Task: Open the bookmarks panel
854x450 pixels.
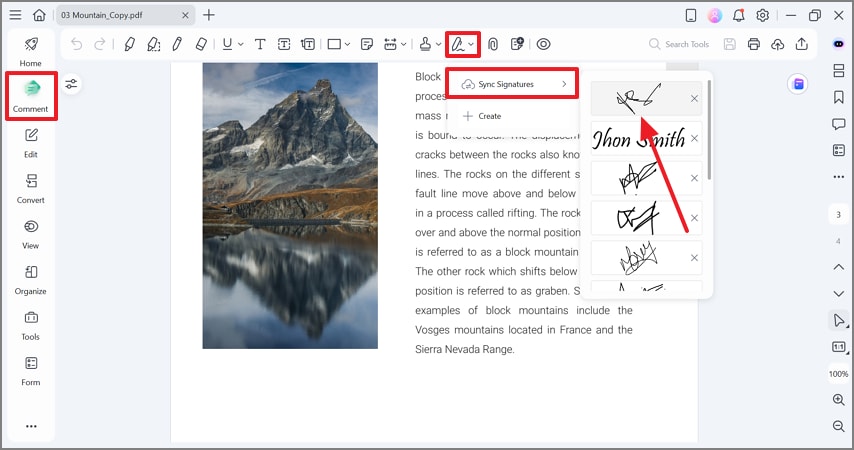Action: tap(839, 97)
